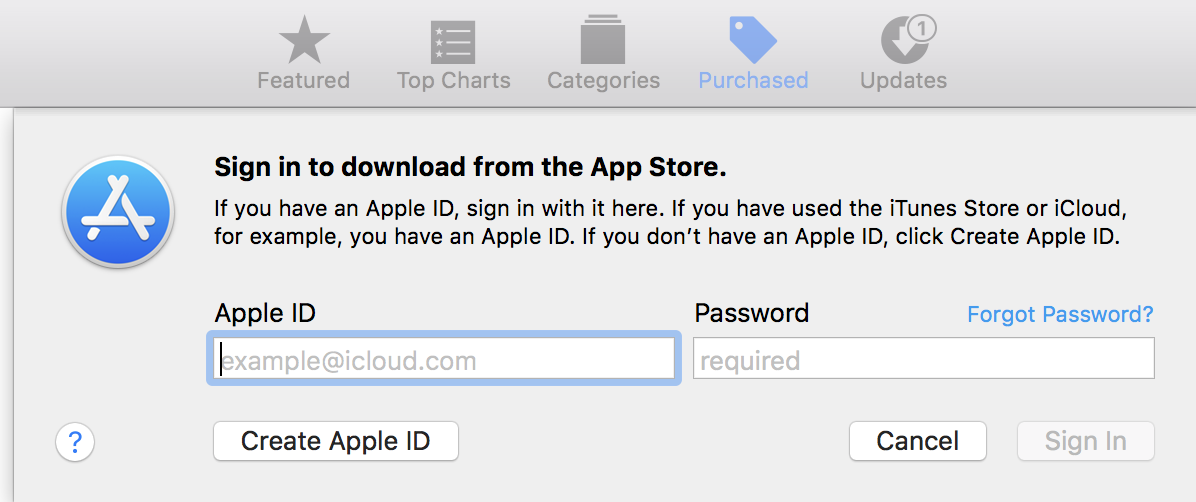Click into the Password required field
This screenshot has width=1196, height=502.
(x=923, y=359)
